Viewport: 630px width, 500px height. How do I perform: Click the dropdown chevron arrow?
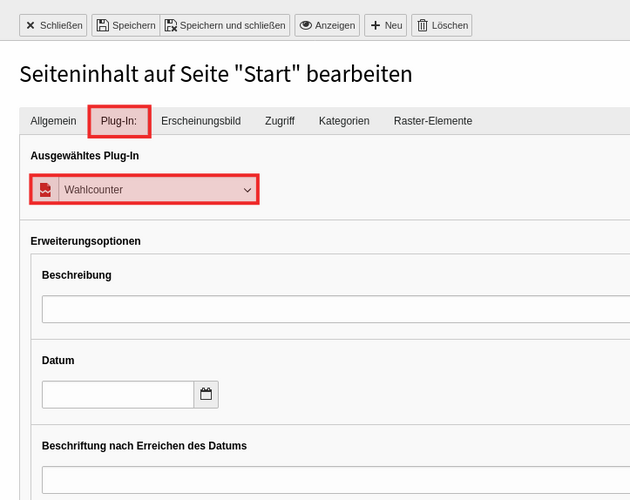click(248, 190)
